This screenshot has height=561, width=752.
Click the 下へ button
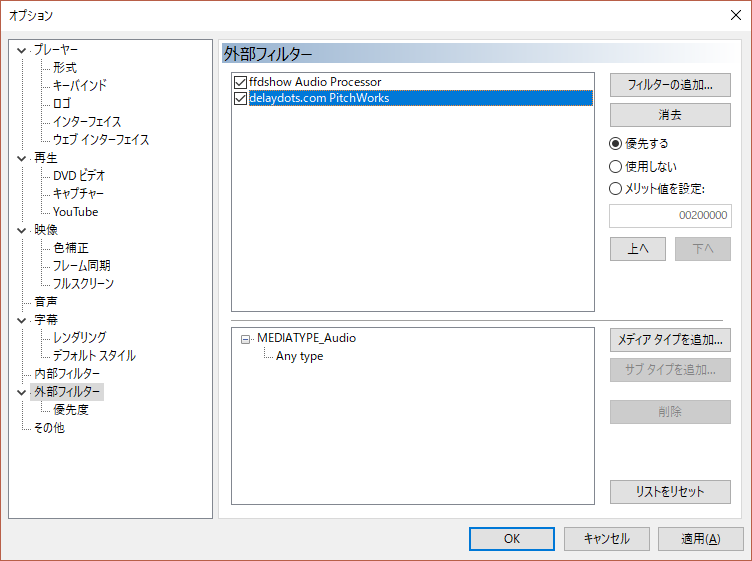[703, 249]
